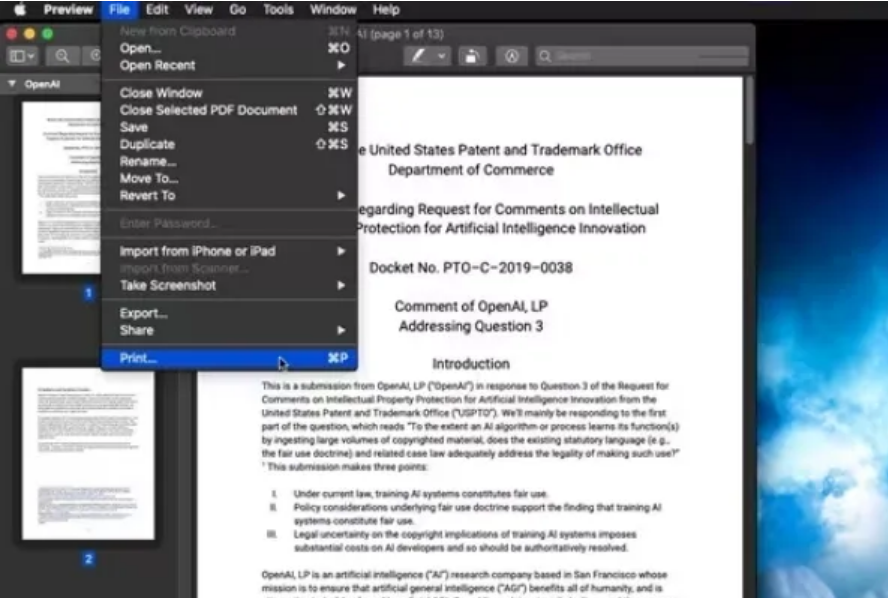Open the Help menu
The width and height of the screenshot is (888, 598).
(x=386, y=10)
